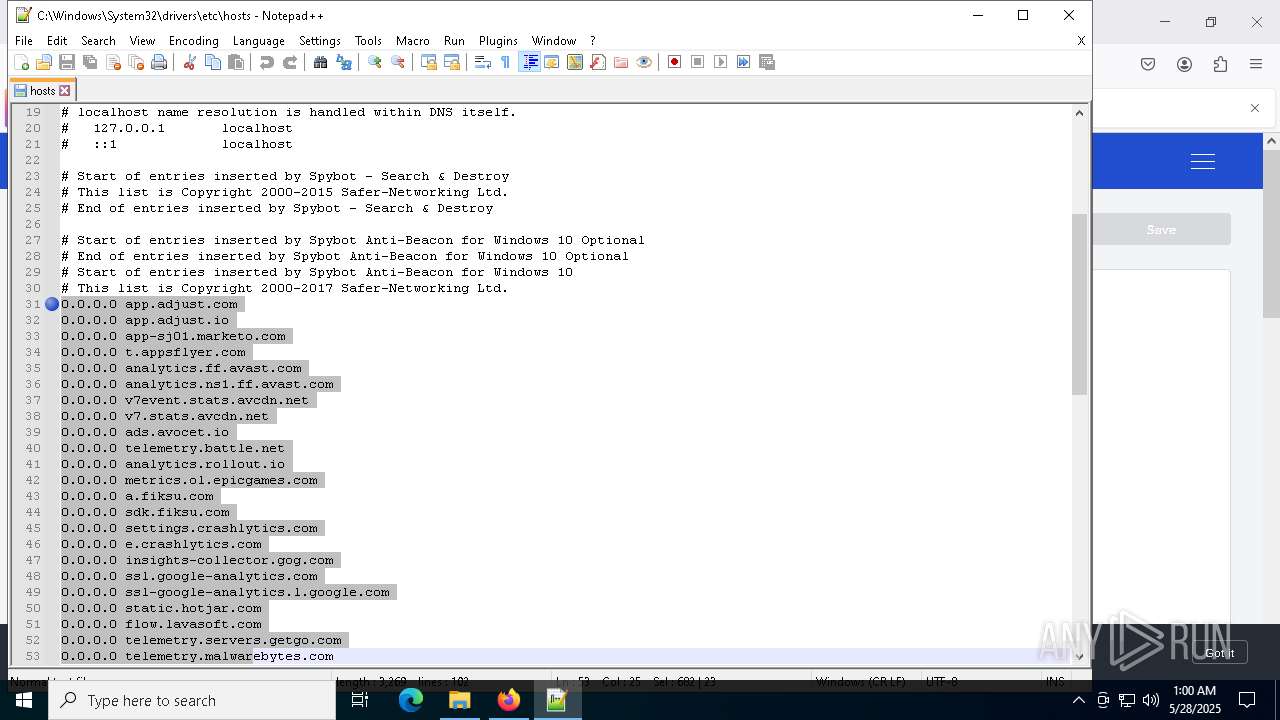The height and width of the screenshot is (720, 1280).
Task: Stop macro recording
Action: 698,62
